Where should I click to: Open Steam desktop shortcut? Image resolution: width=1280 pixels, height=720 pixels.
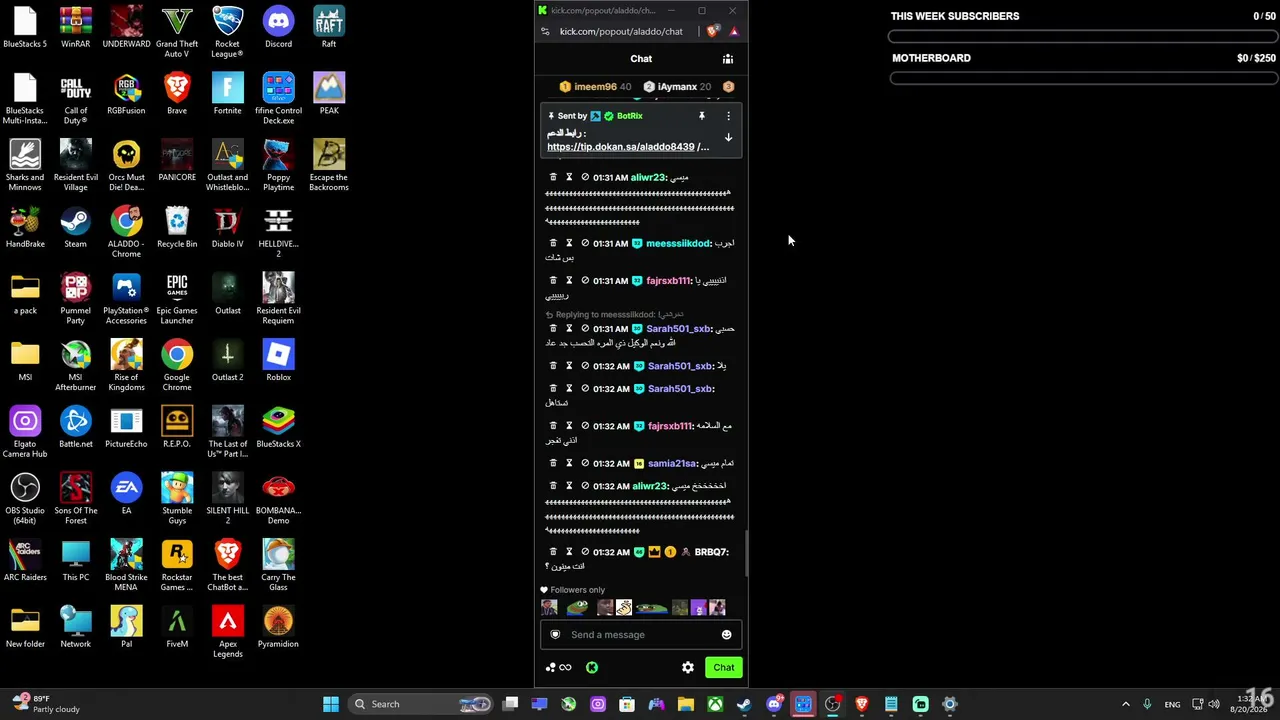click(75, 227)
